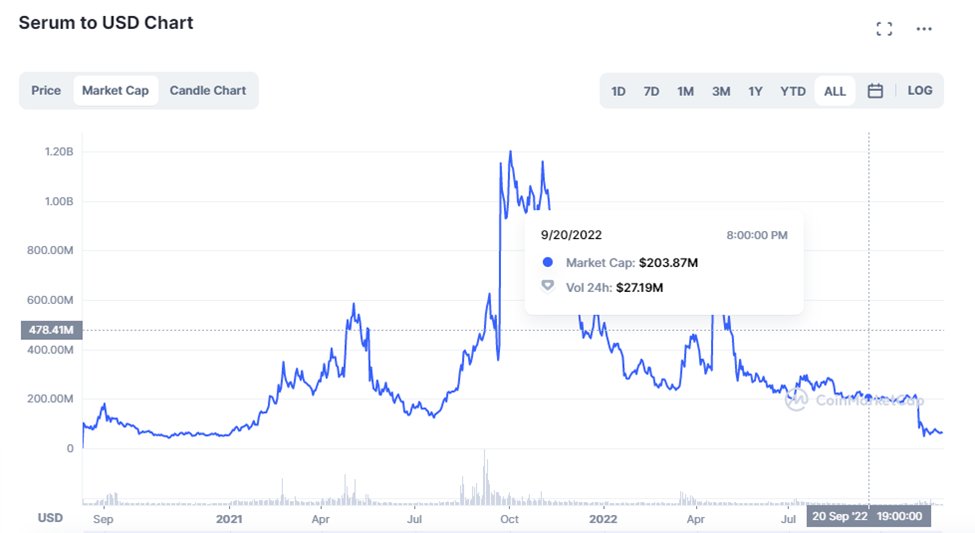This screenshot has width=975, height=533.
Task: Set chart range to 1M
Action: click(685, 91)
